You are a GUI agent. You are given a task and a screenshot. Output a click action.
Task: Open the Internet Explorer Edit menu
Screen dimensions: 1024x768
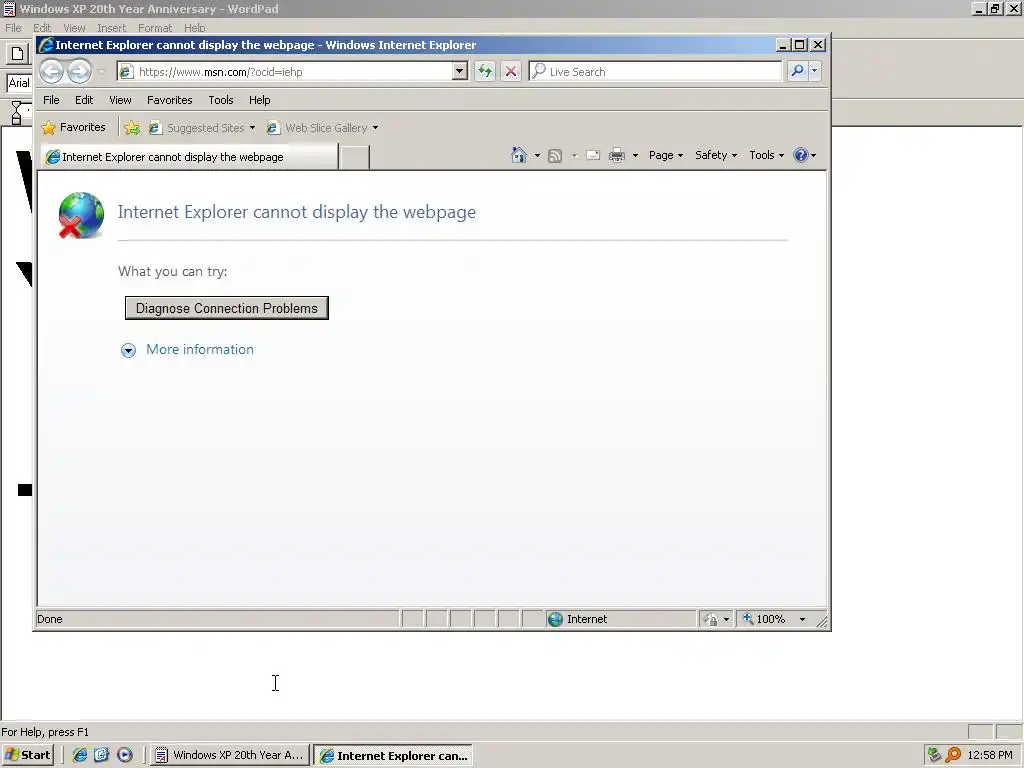84,100
